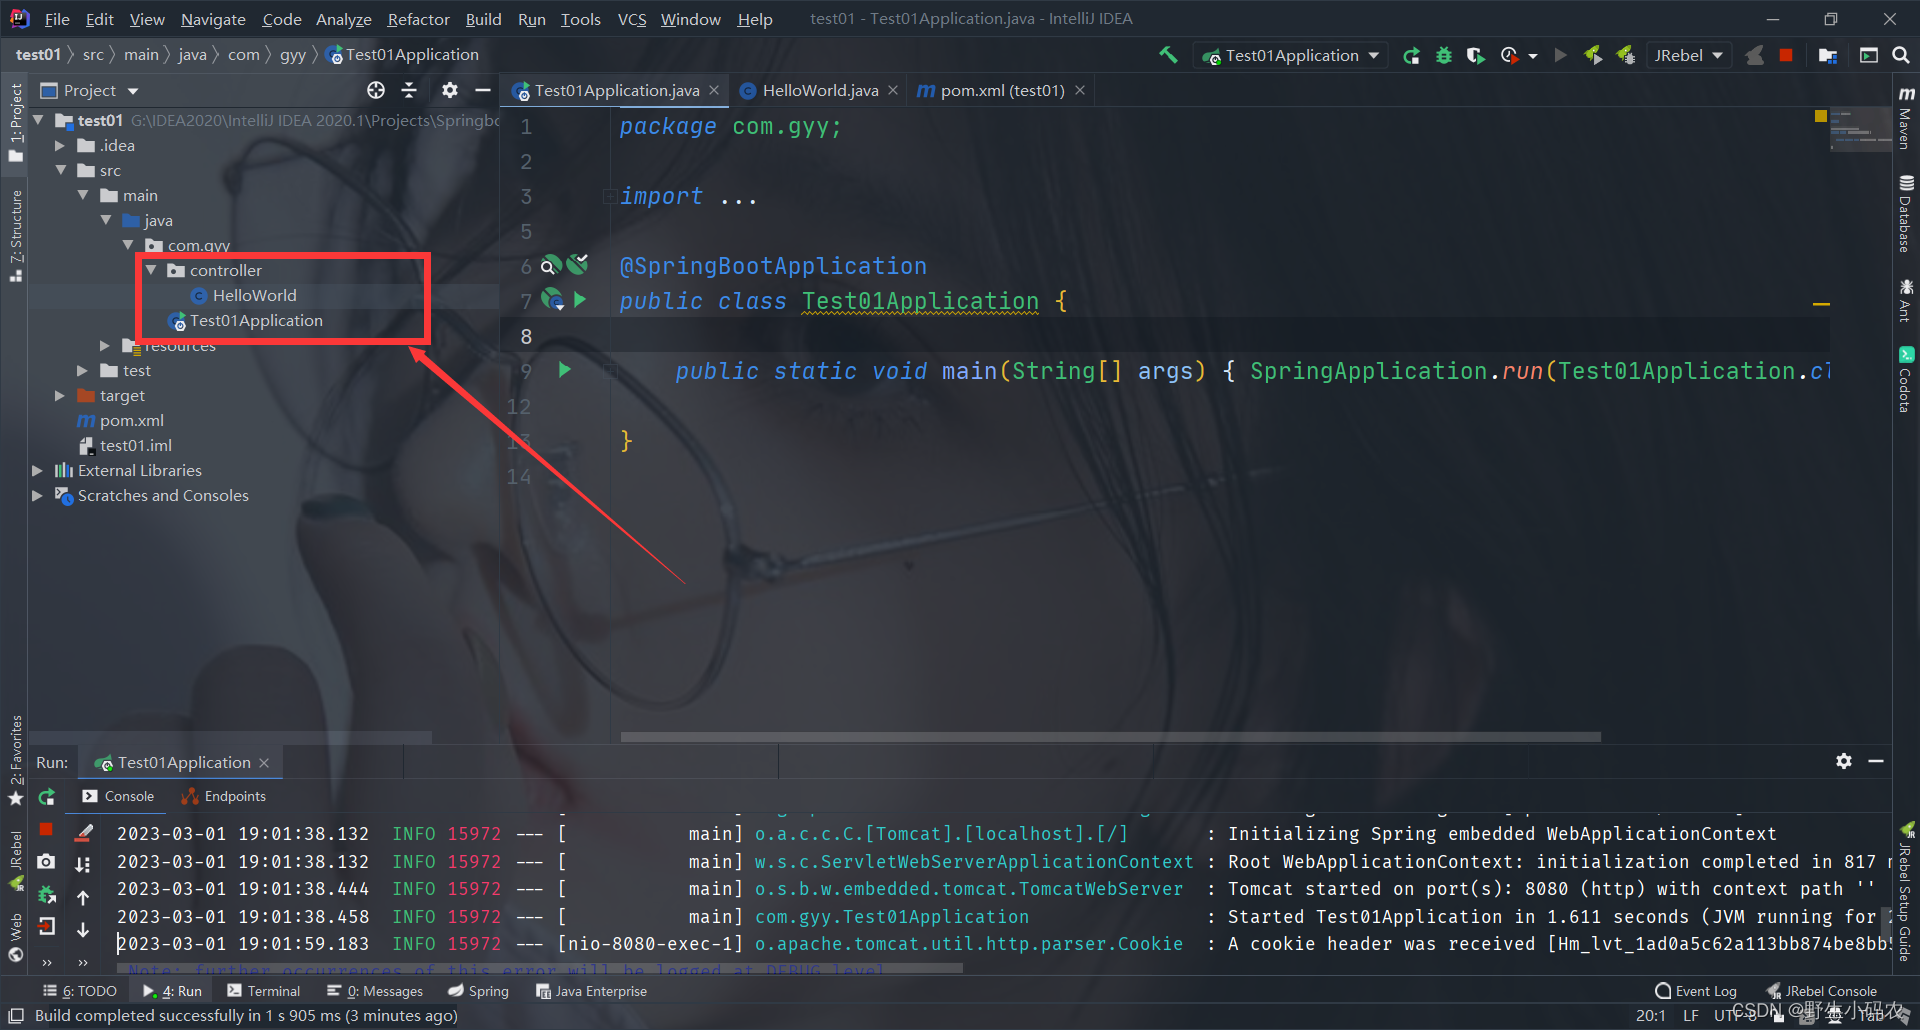Click the up arrow icon in console toolbar
This screenshot has height=1030, width=1920.
pos(83,898)
